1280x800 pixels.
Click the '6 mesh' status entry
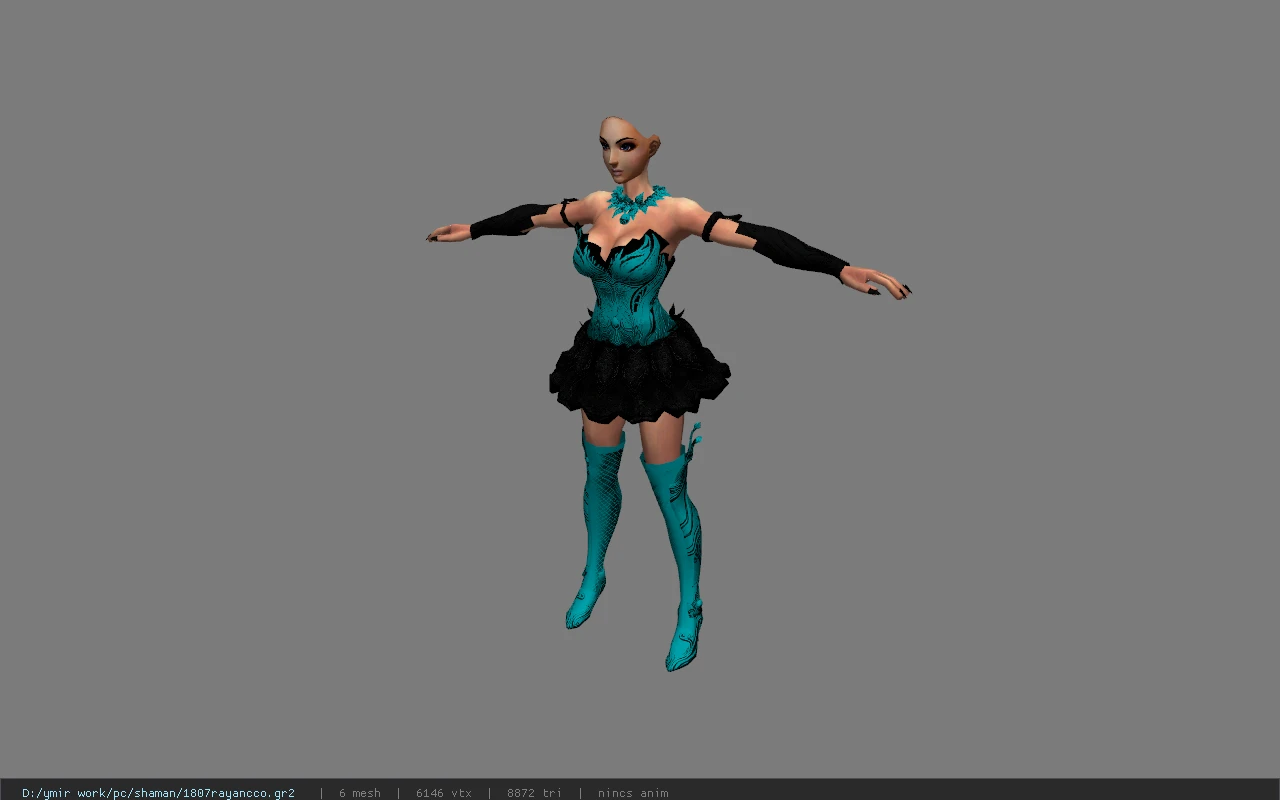(x=360, y=793)
